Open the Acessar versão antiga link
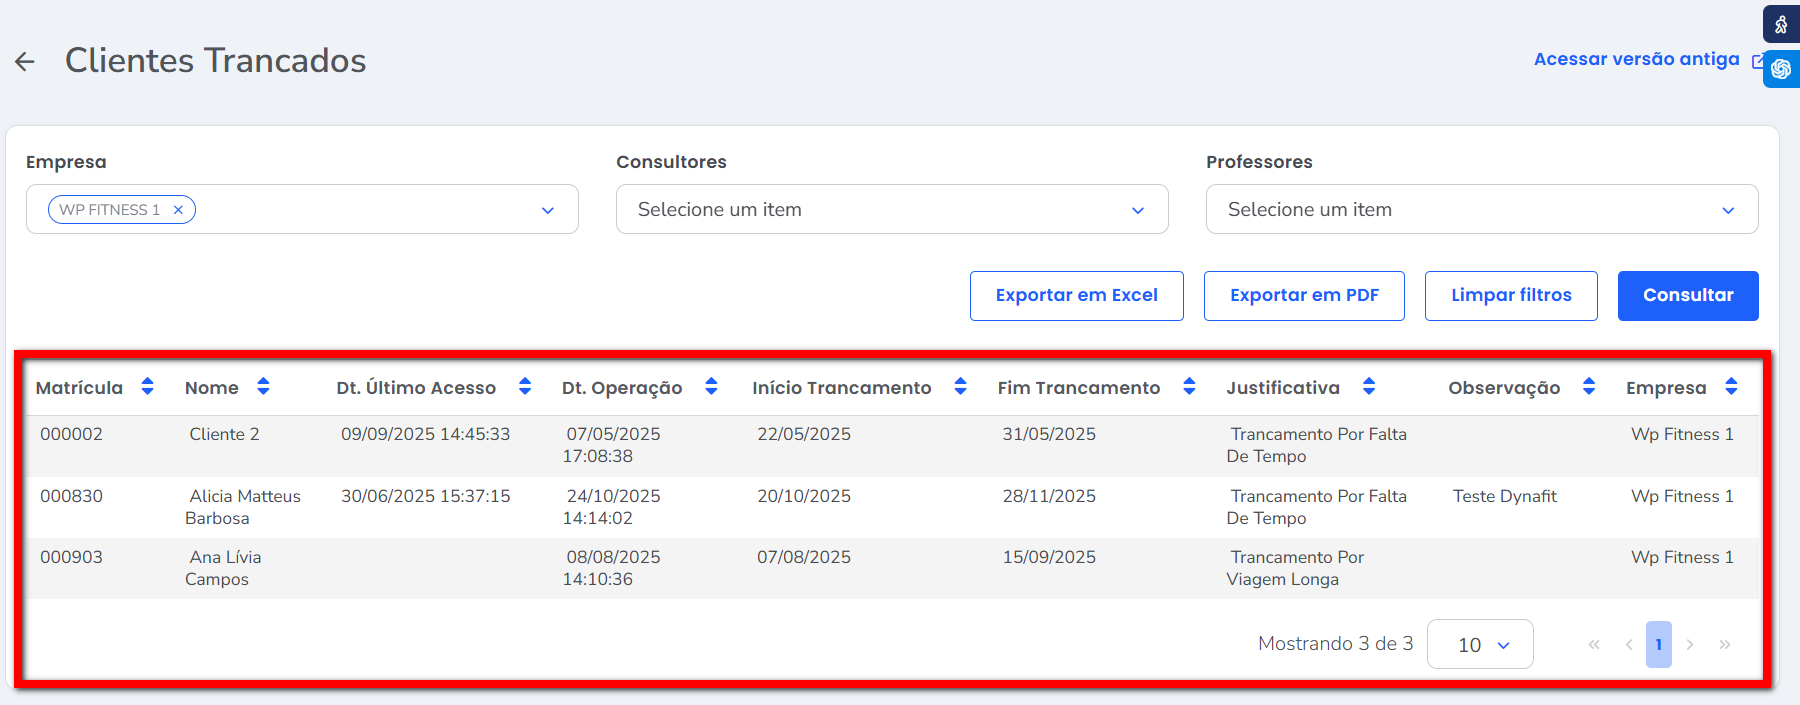The width and height of the screenshot is (1800, 705). (1637, 60)
